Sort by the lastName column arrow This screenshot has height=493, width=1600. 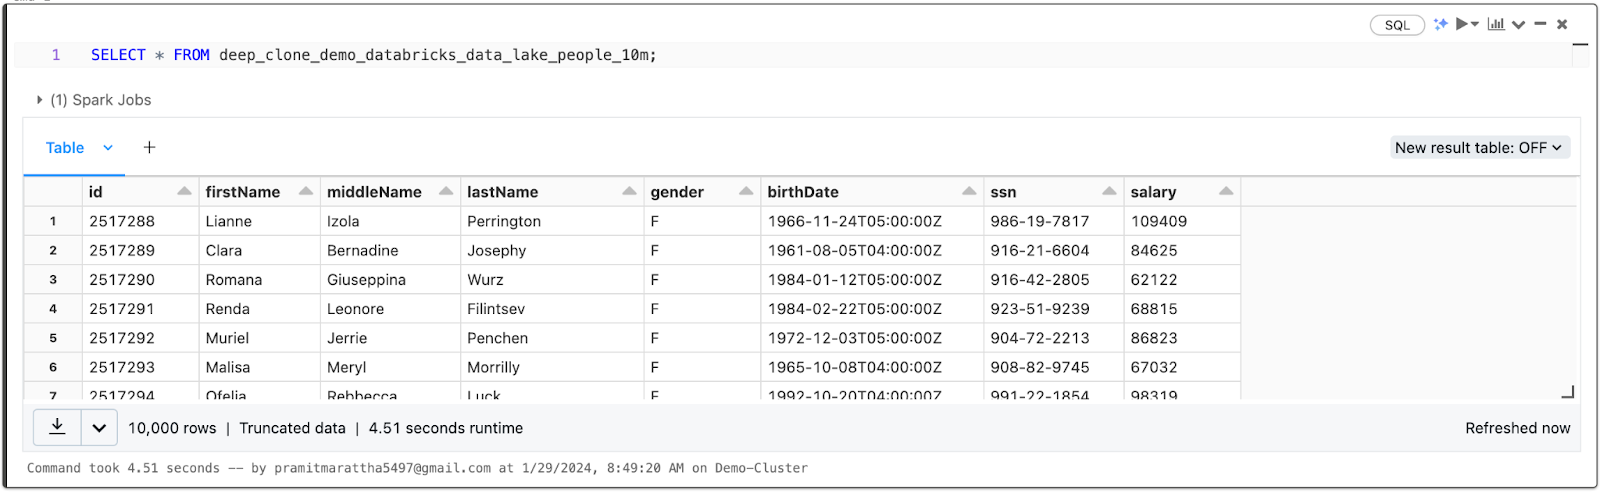click(x=629, y=191)
